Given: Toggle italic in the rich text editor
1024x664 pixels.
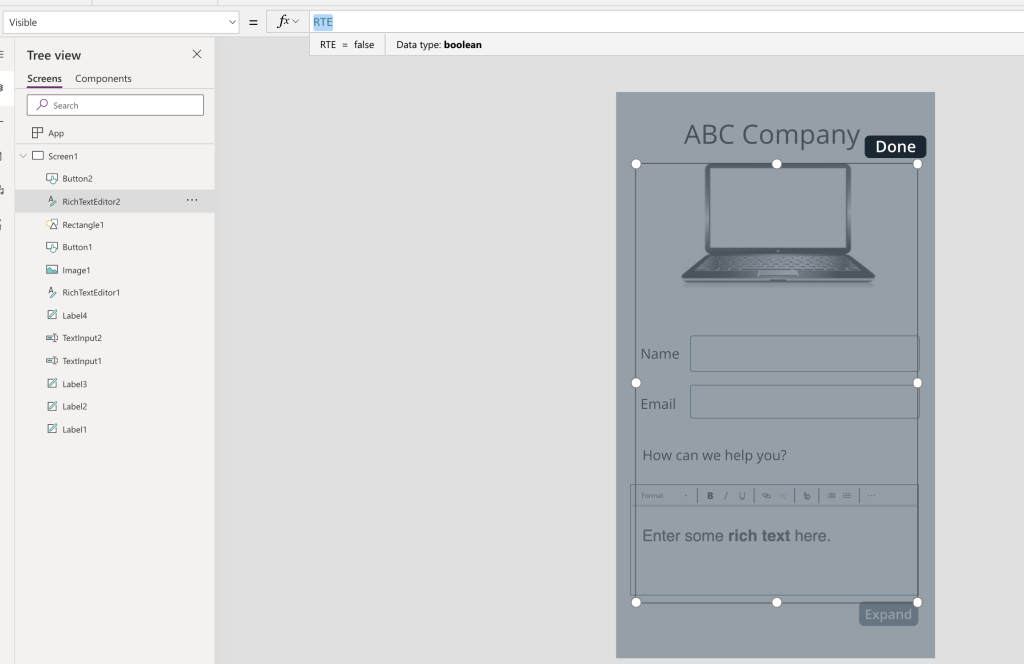Looking at the screenshot, I should point(726,496).
